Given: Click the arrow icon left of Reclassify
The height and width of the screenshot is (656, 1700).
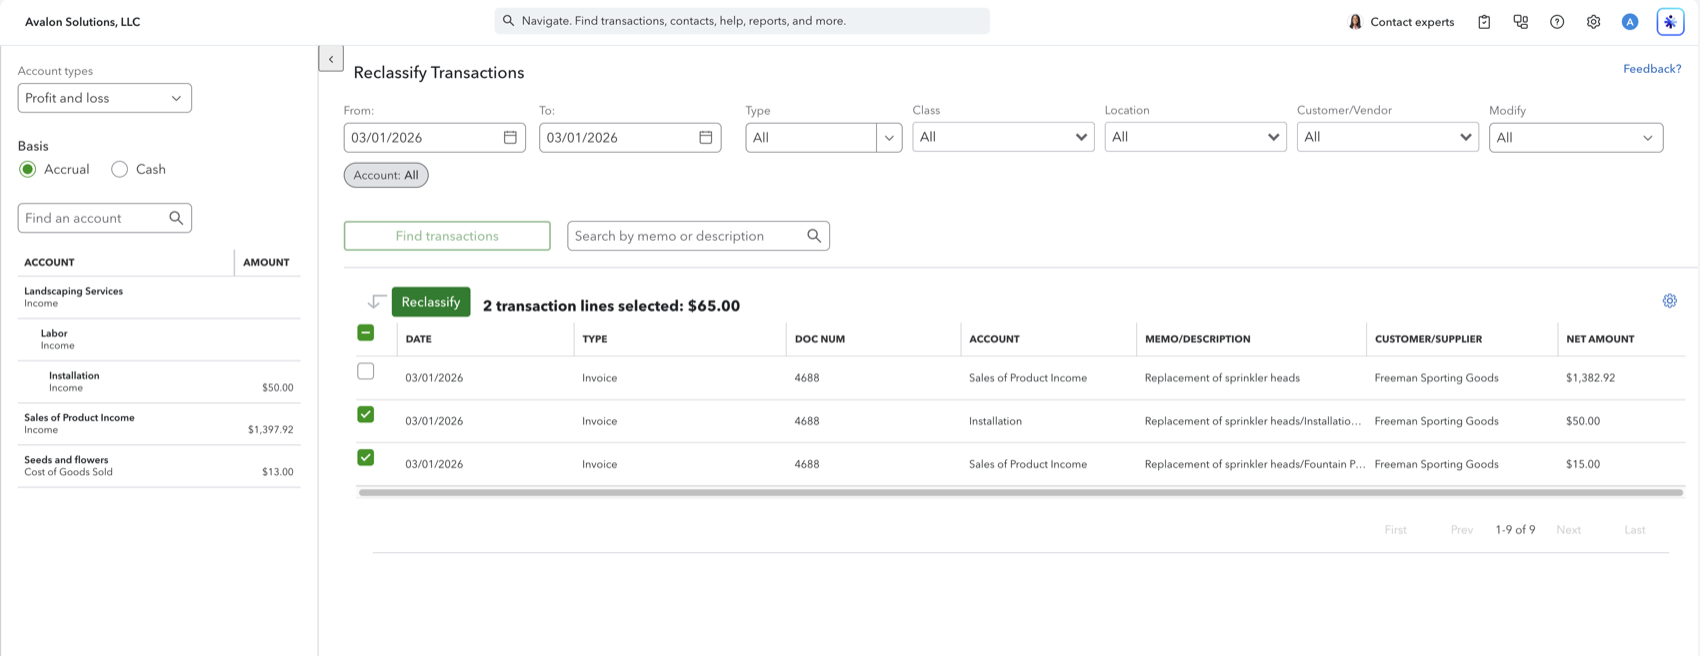Looking at the screenshot, I should 376,302.
